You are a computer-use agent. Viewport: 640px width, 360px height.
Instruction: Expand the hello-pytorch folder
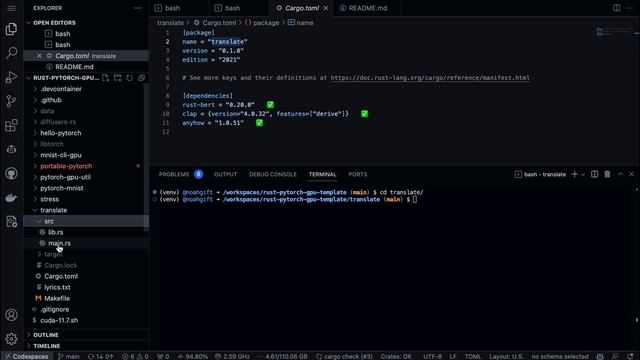60,133
